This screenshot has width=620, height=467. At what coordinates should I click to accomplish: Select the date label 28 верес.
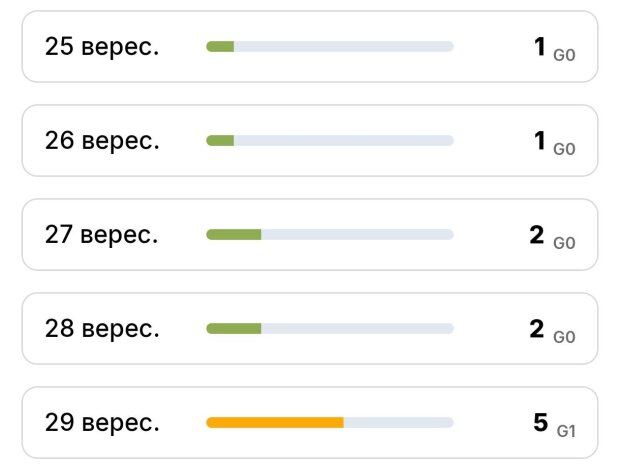pyautogui.click(x=102, y=329)
